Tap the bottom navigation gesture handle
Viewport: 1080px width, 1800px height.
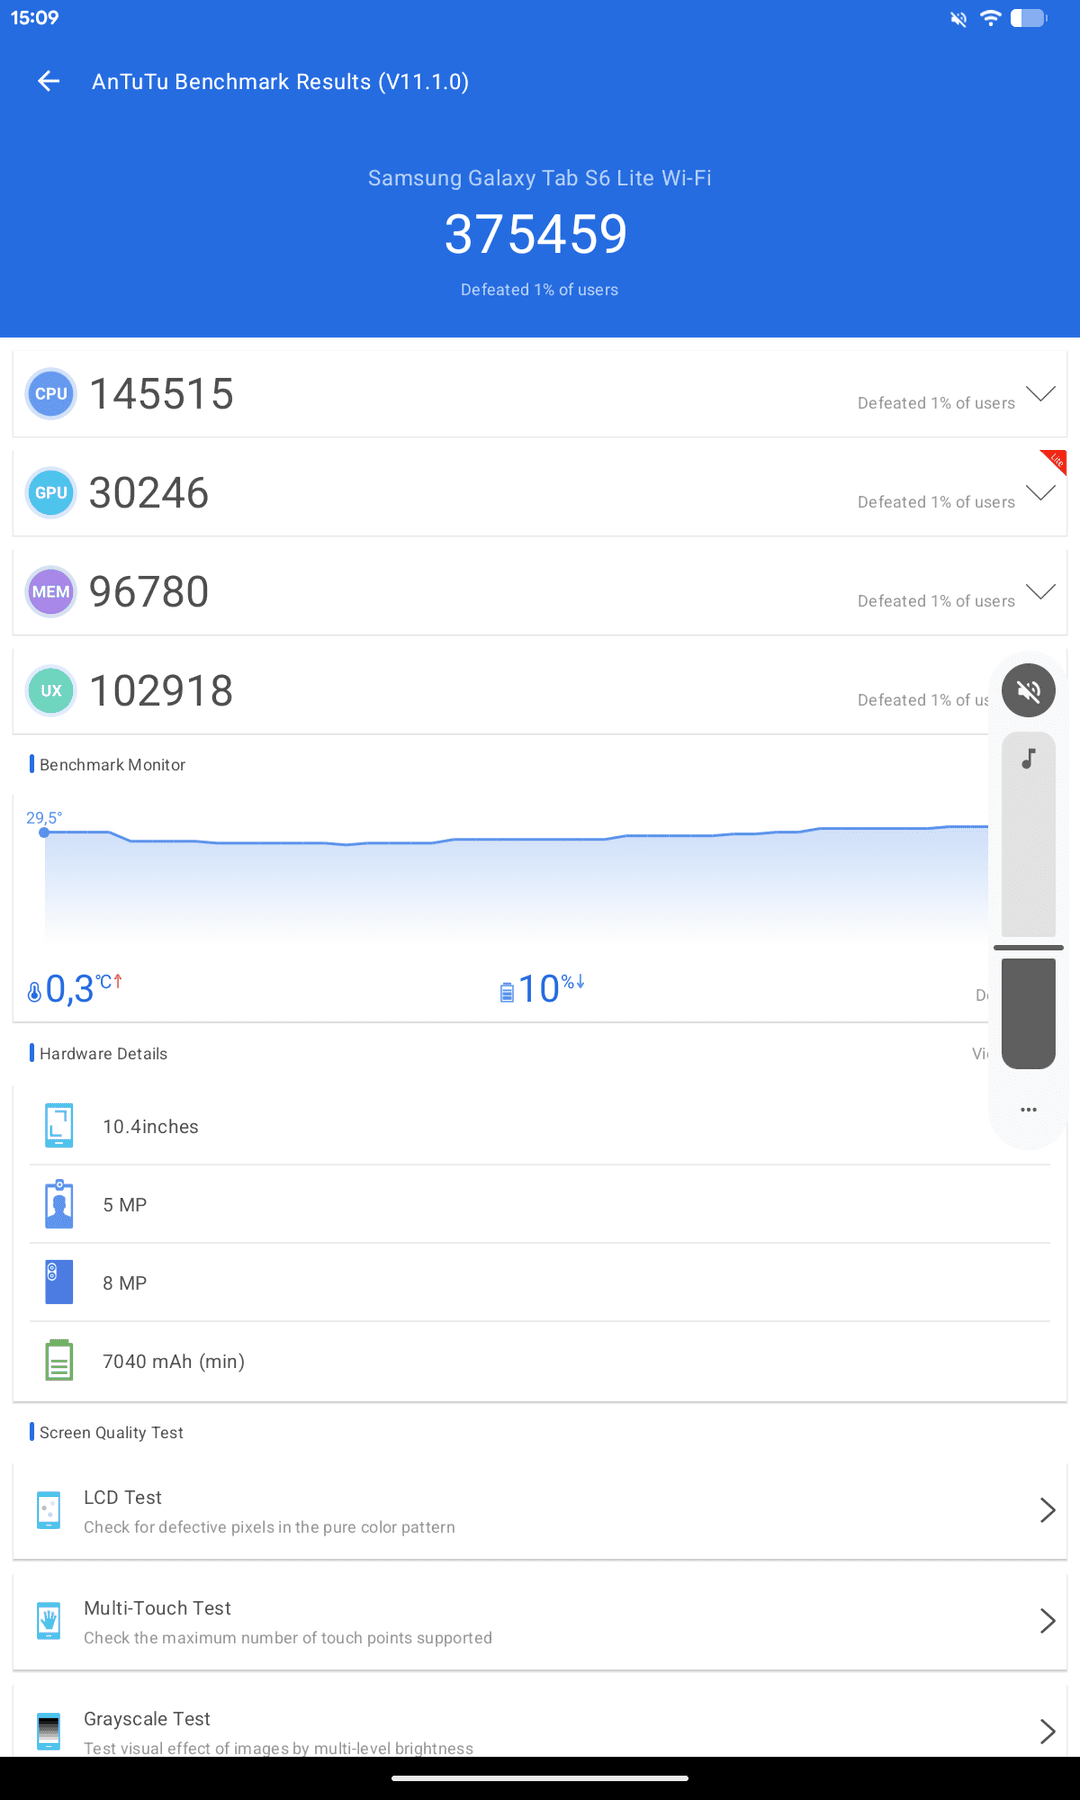pyautogui.click(x=540, y=1778)
